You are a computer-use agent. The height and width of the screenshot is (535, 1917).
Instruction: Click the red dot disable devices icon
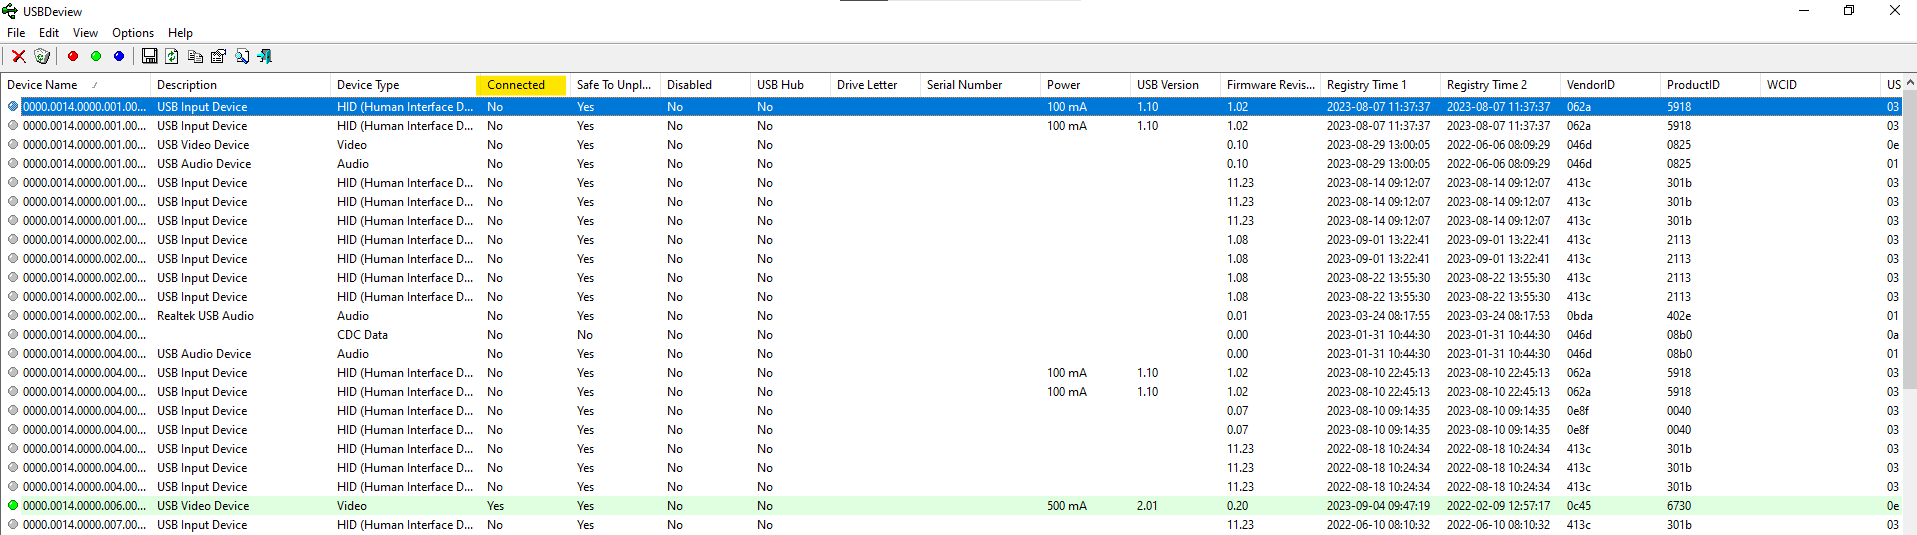click(73, 56)
